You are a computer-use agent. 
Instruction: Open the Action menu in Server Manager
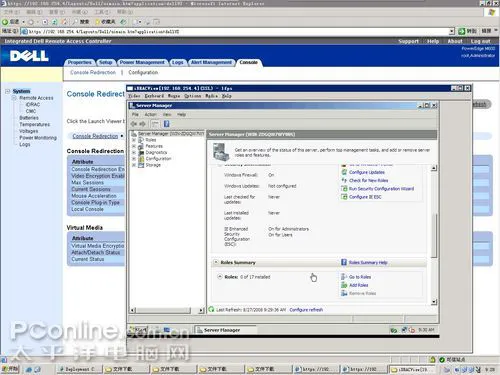coord(150,114)
